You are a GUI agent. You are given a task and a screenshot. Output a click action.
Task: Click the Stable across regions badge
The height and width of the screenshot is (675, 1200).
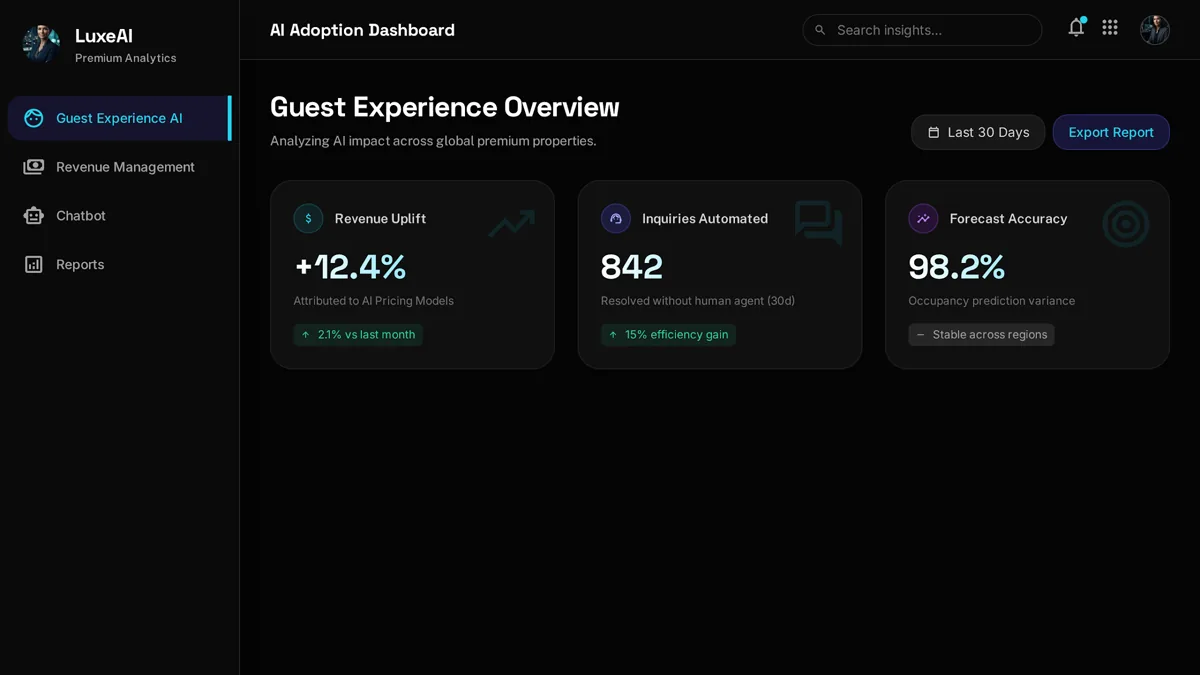tap(981, 335)
